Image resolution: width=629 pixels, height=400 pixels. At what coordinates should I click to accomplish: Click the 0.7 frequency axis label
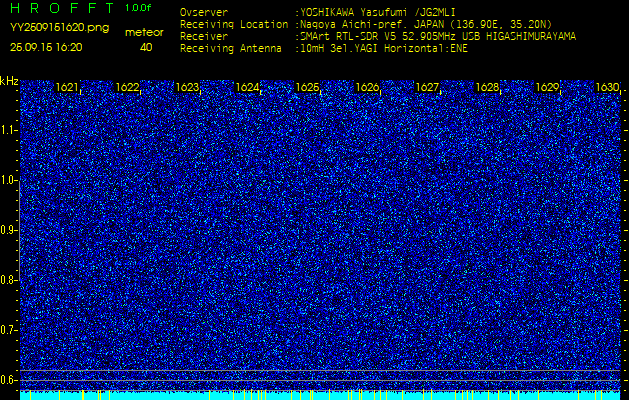(x=7, y=330)
